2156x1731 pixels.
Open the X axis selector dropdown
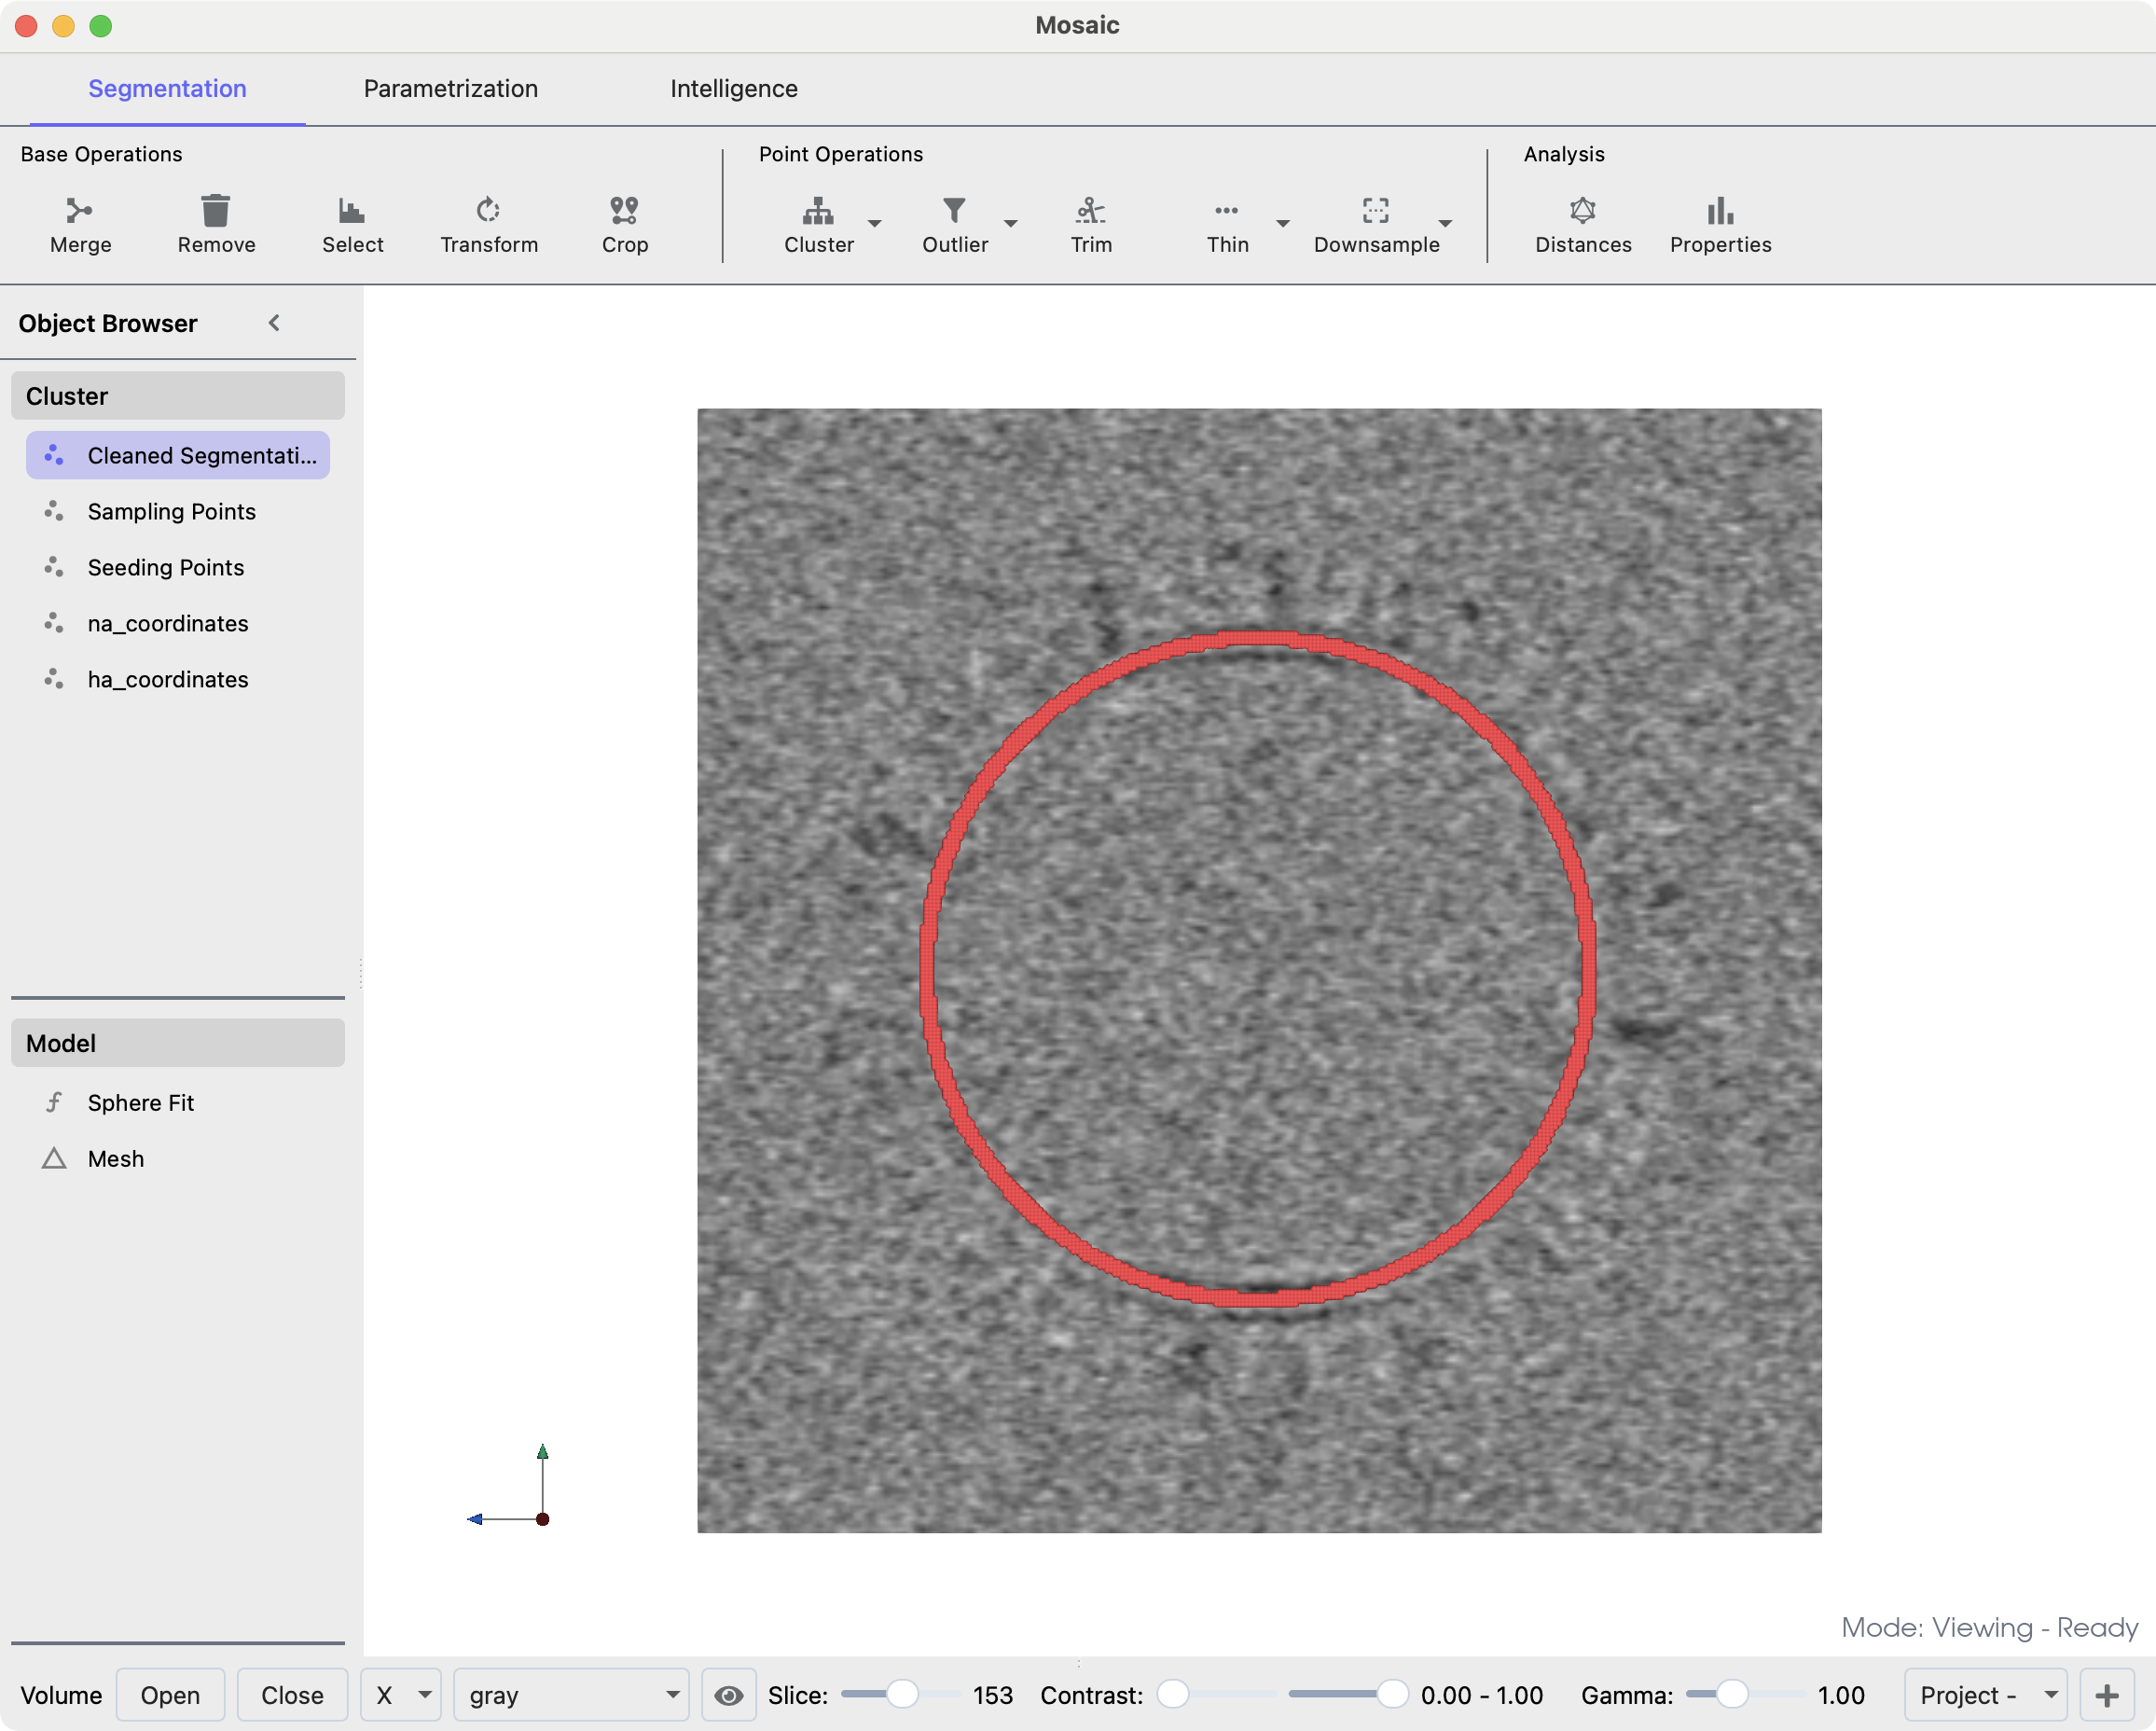coord(400,1695)
